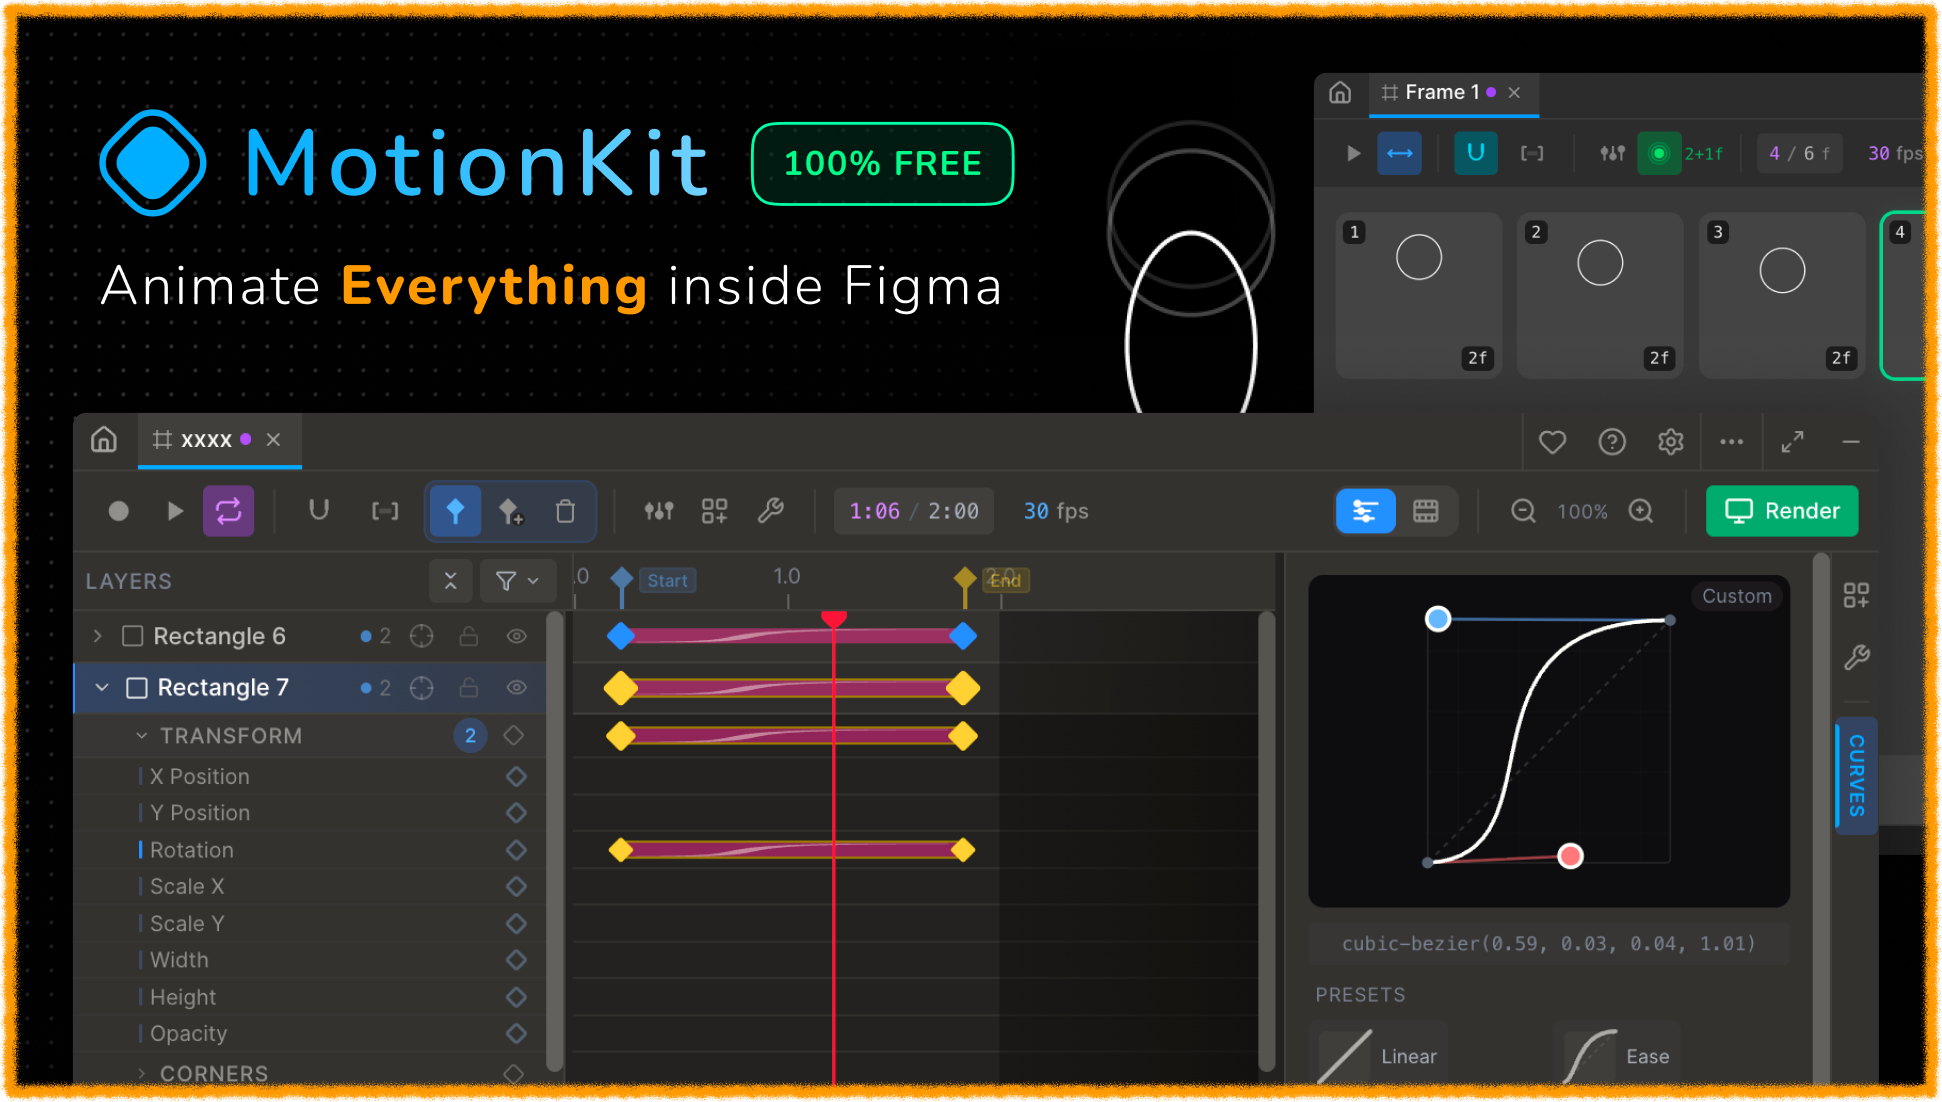Select the Height property row

pyautogui.click(x=312, y=997)
